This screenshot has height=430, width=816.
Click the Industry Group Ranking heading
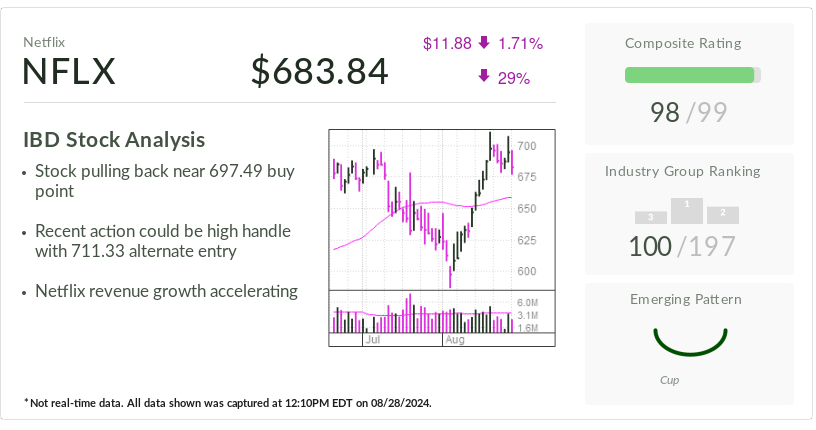(689, 171)
